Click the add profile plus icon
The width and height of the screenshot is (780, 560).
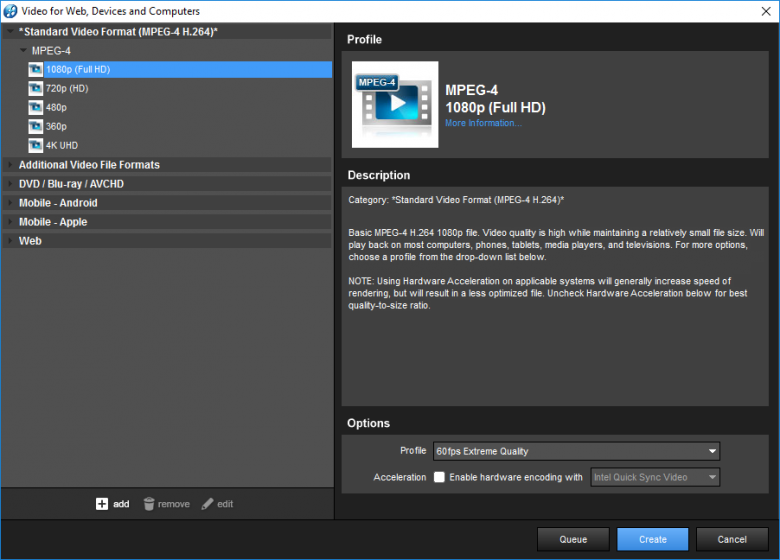101,504
